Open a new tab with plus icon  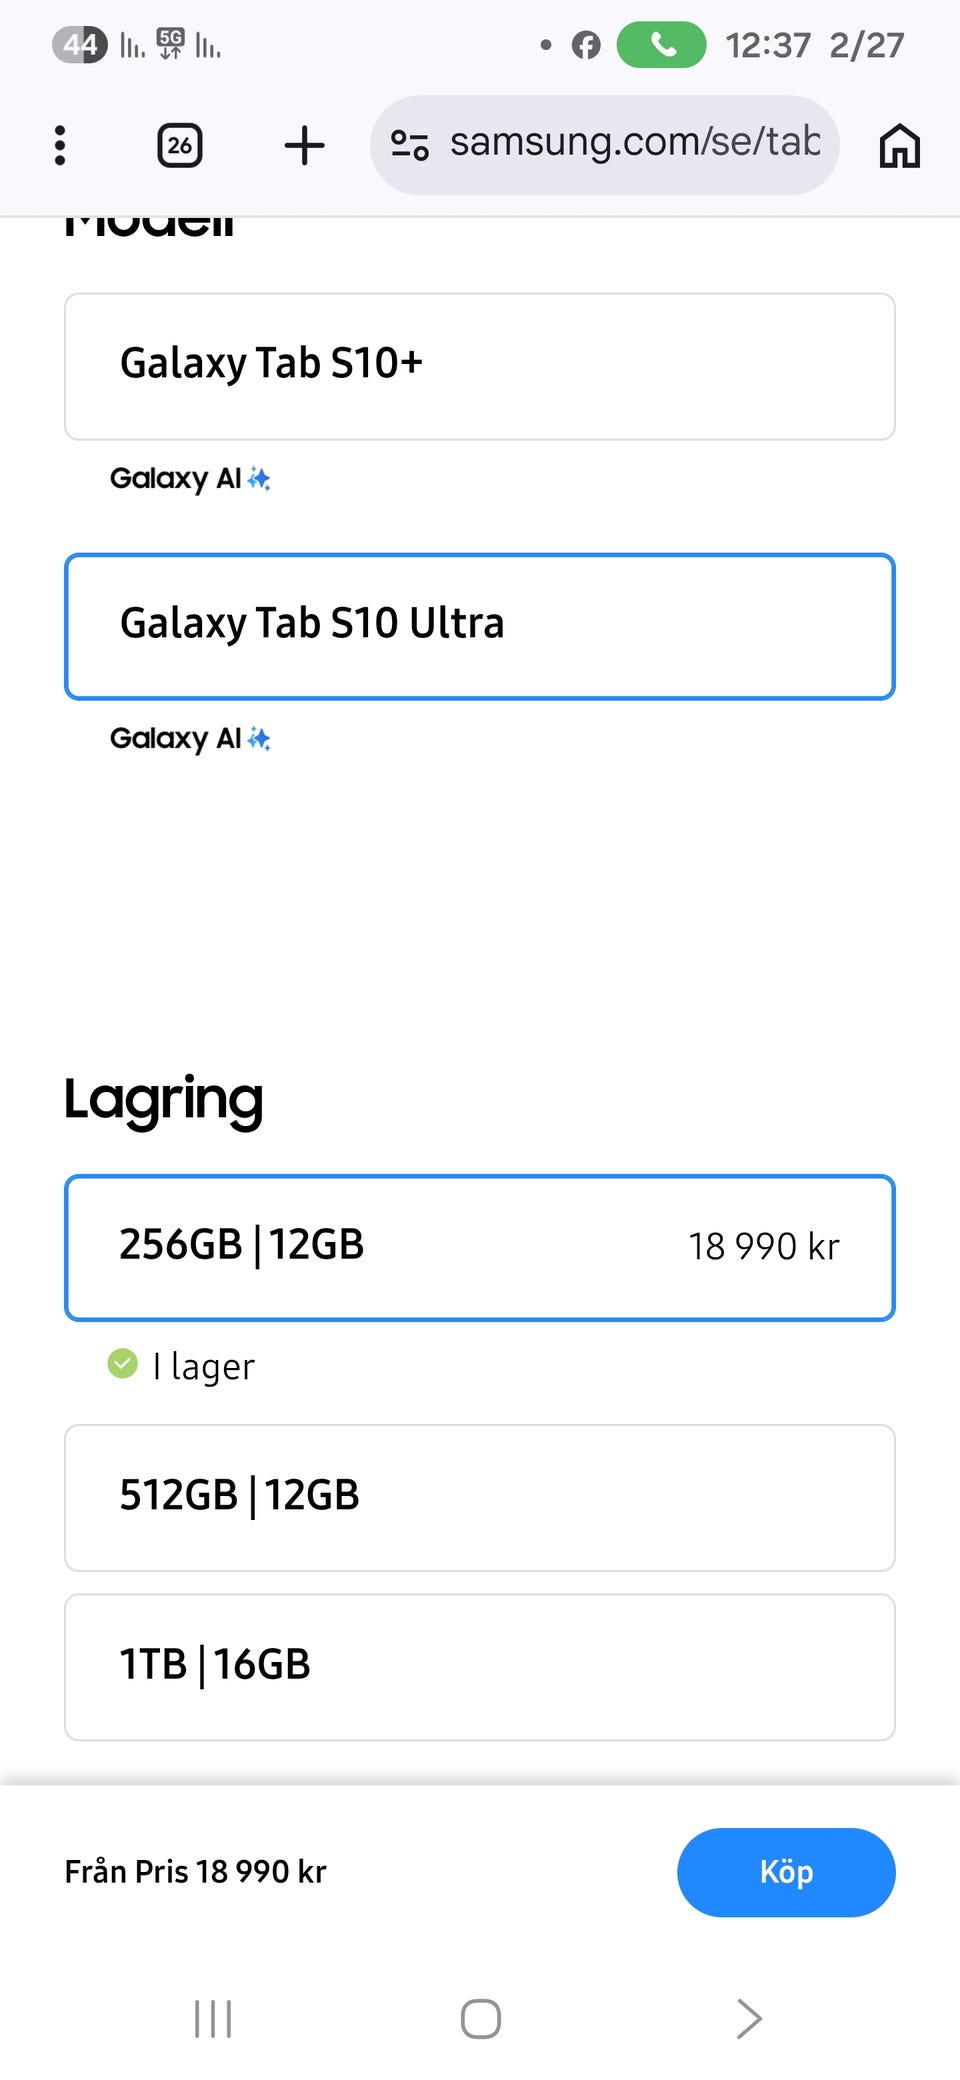[304, 146]
